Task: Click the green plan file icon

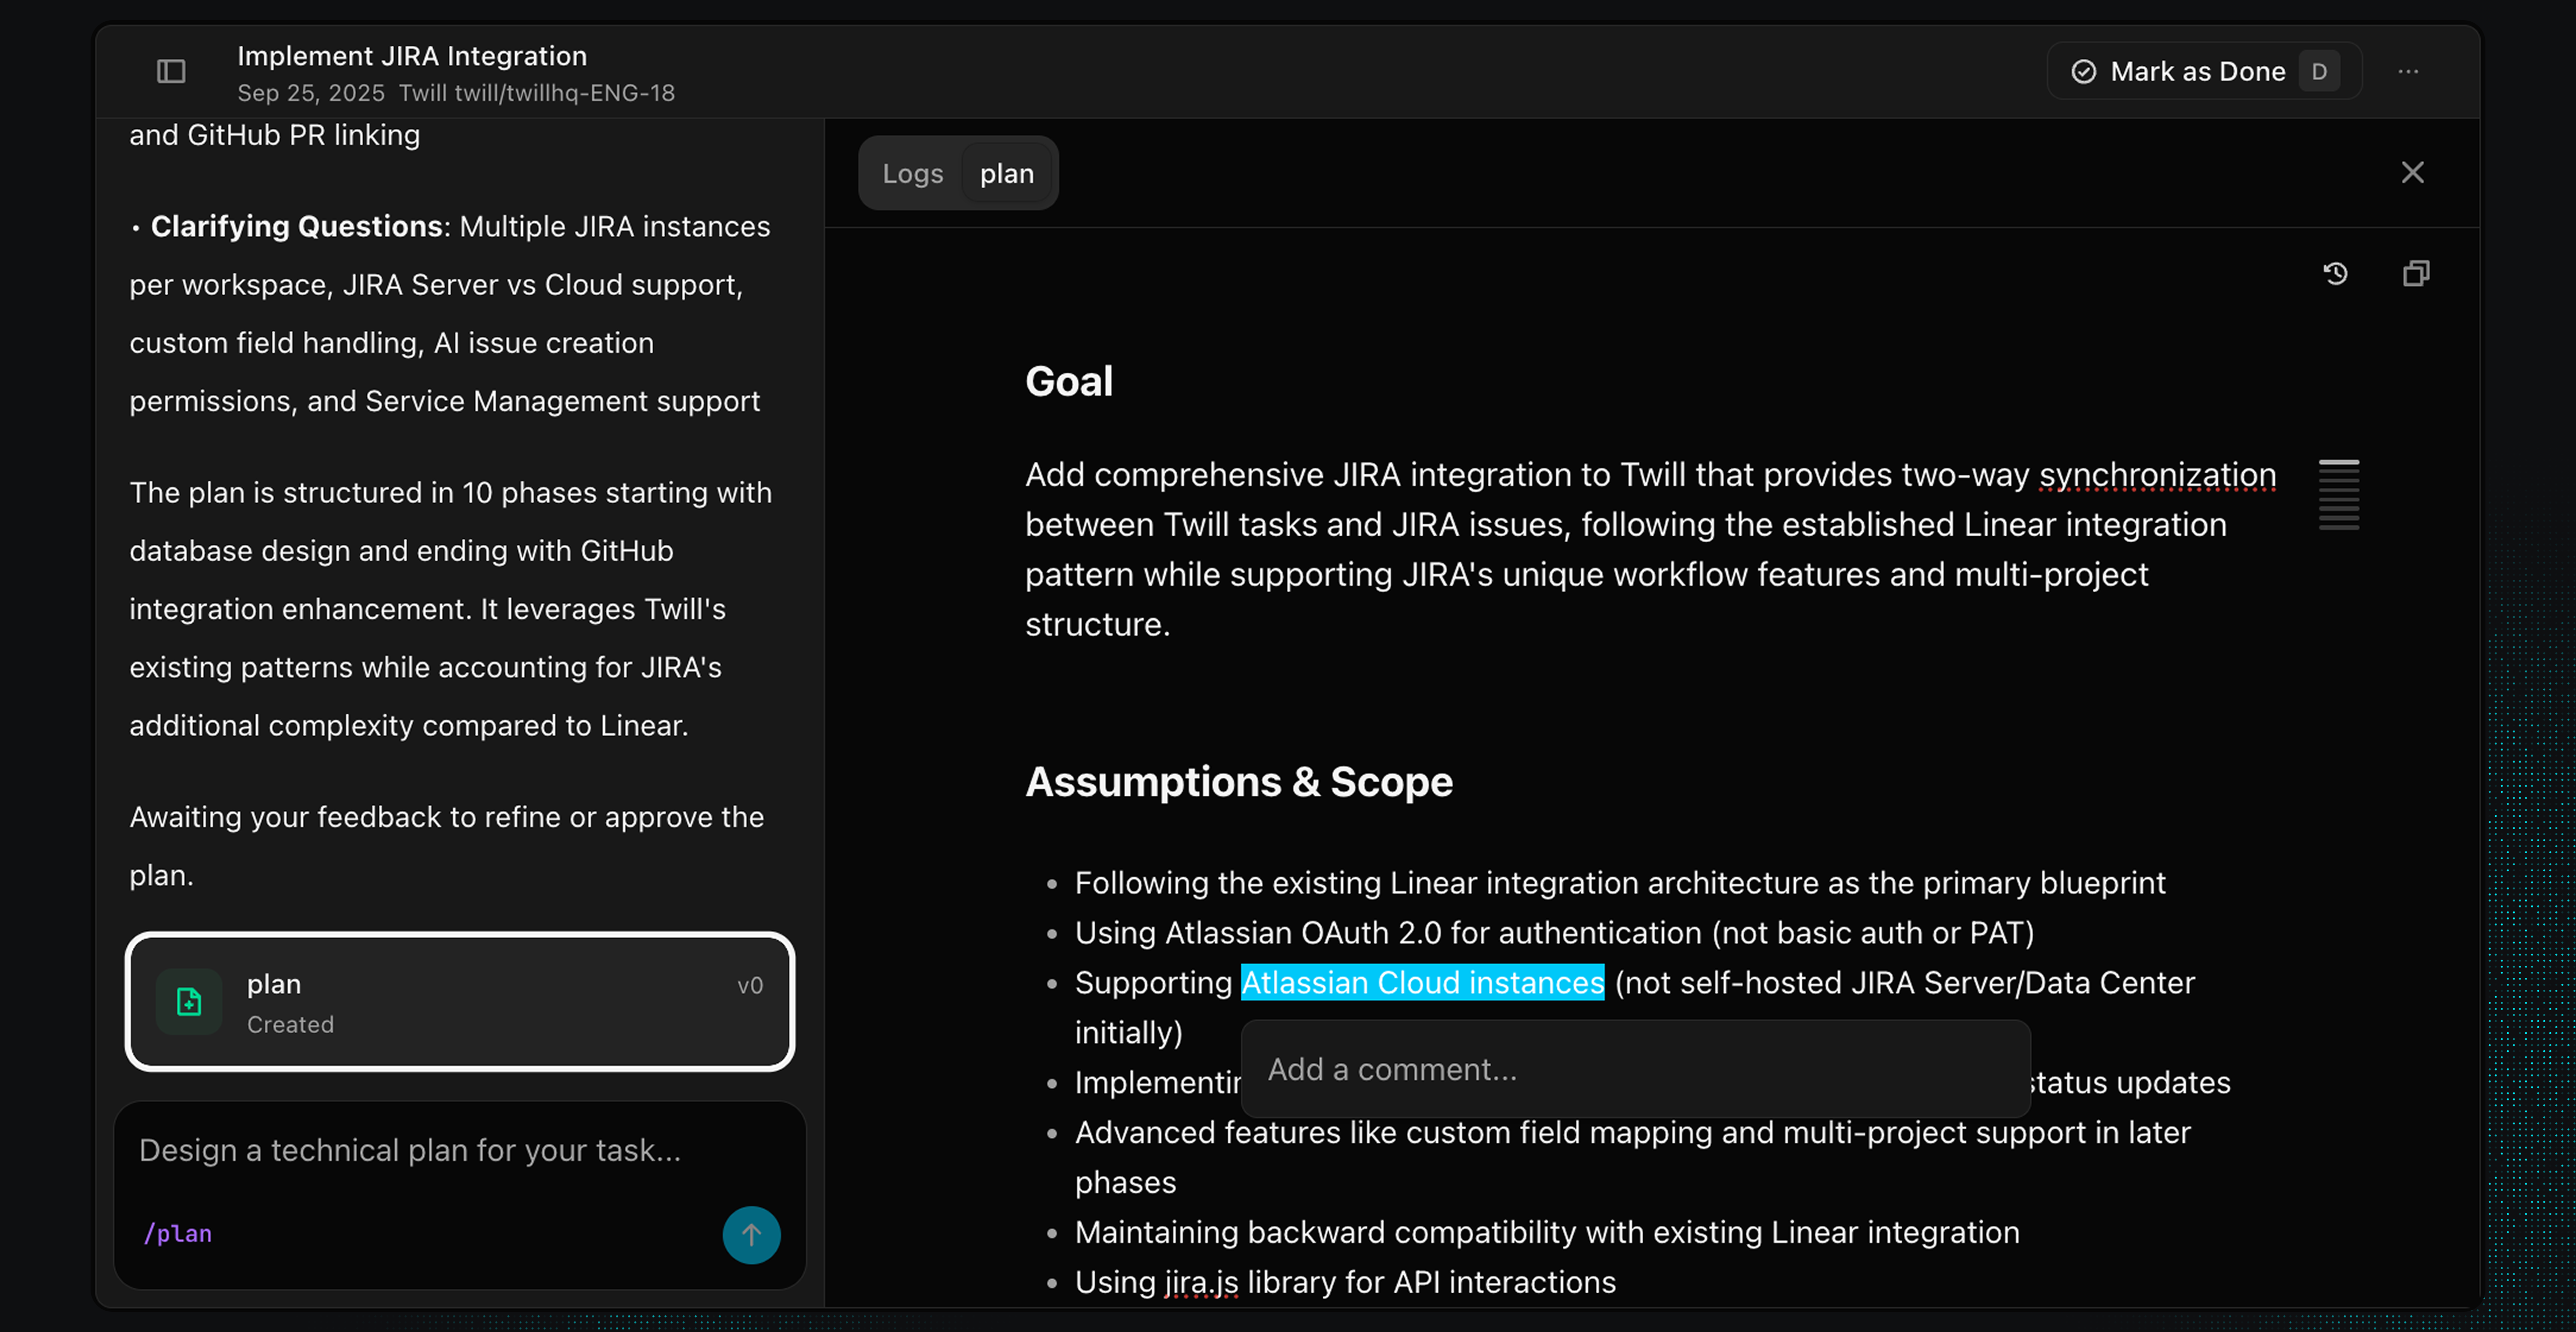Action: pos(189,1001)
